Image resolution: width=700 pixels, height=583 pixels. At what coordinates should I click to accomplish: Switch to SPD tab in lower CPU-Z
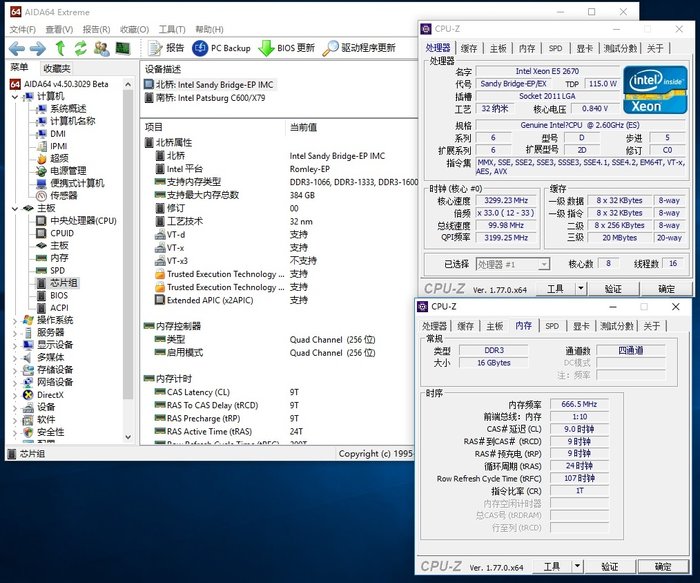click(552, 326)
